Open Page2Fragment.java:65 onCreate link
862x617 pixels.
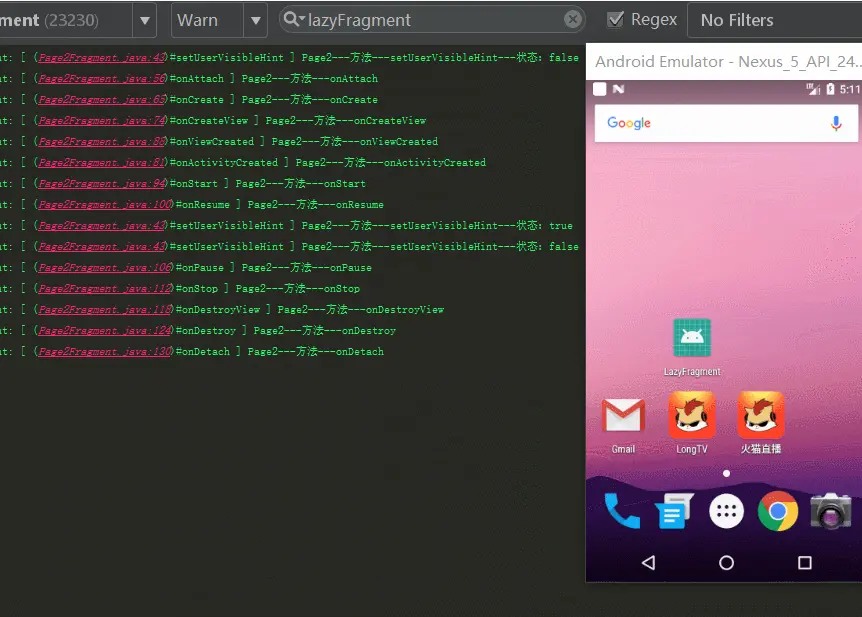click(x=102, y=100)
